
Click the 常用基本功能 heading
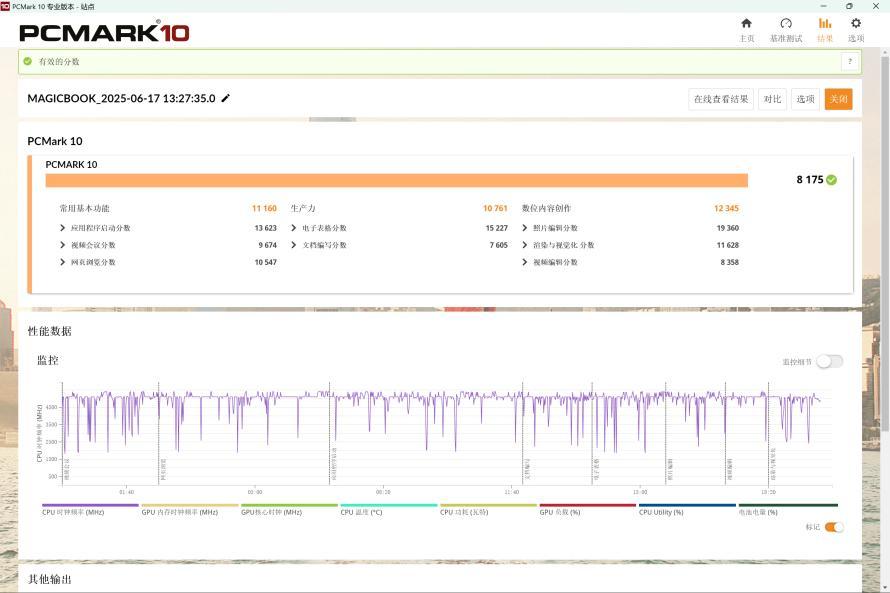tap(85, 208)
